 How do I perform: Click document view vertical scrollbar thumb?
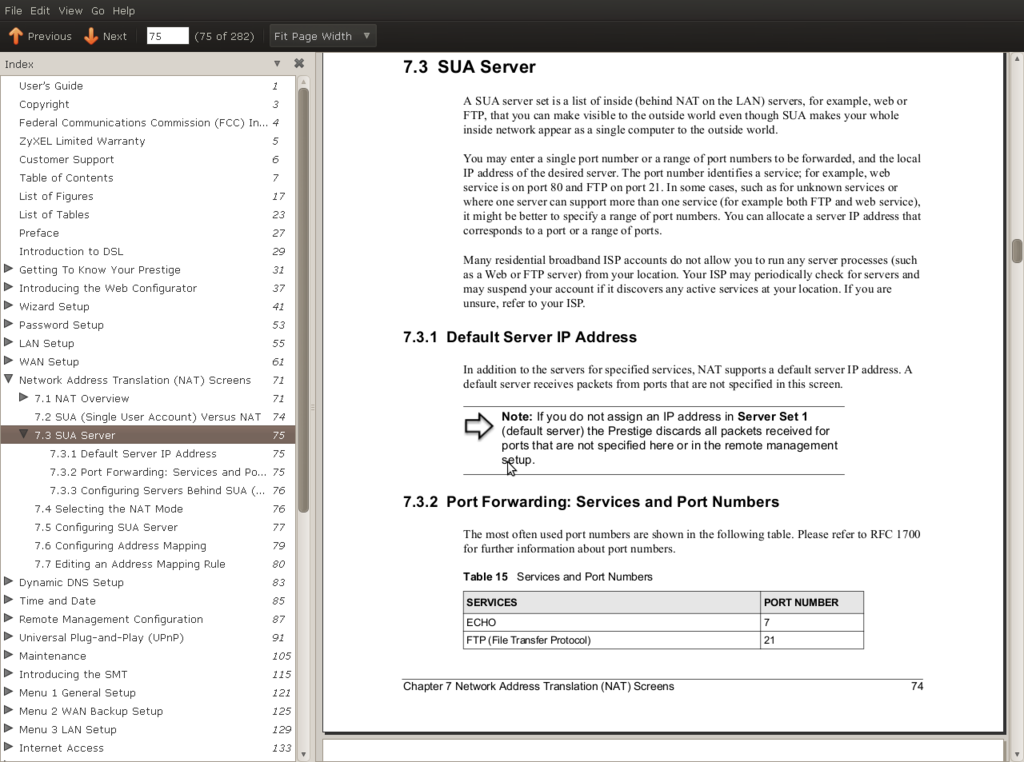click(x=1017, y=251)
